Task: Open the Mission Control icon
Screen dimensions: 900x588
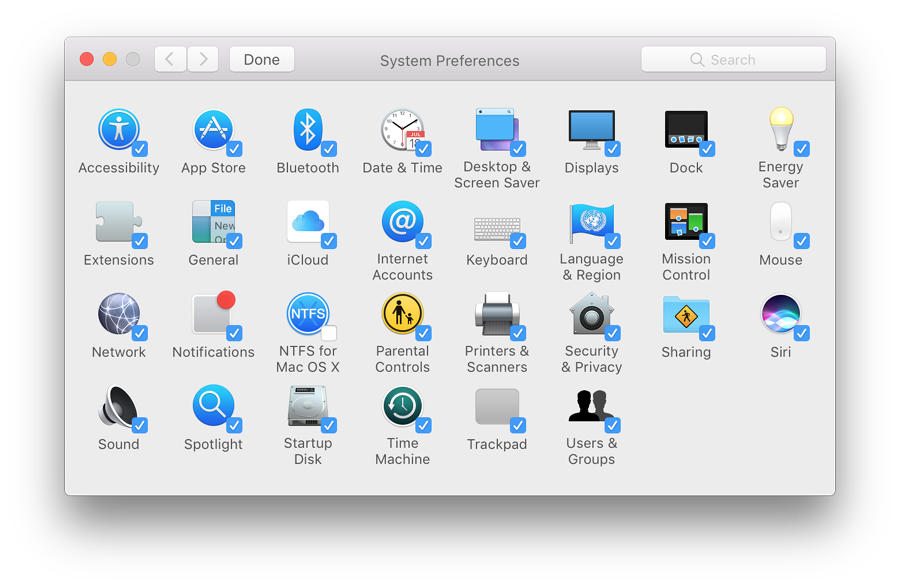Action: pyautogui.click(x=686, y=222)
